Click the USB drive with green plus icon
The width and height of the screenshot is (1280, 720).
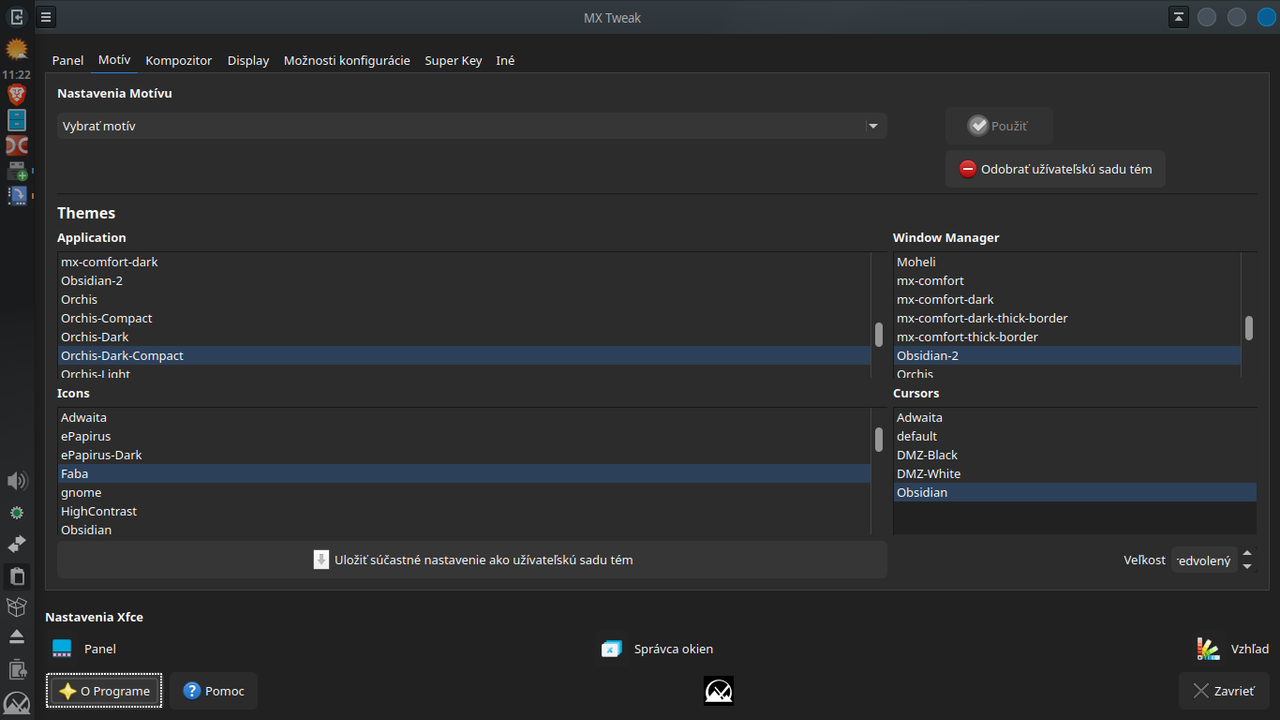pyautogui.click(x=16, y=171)
